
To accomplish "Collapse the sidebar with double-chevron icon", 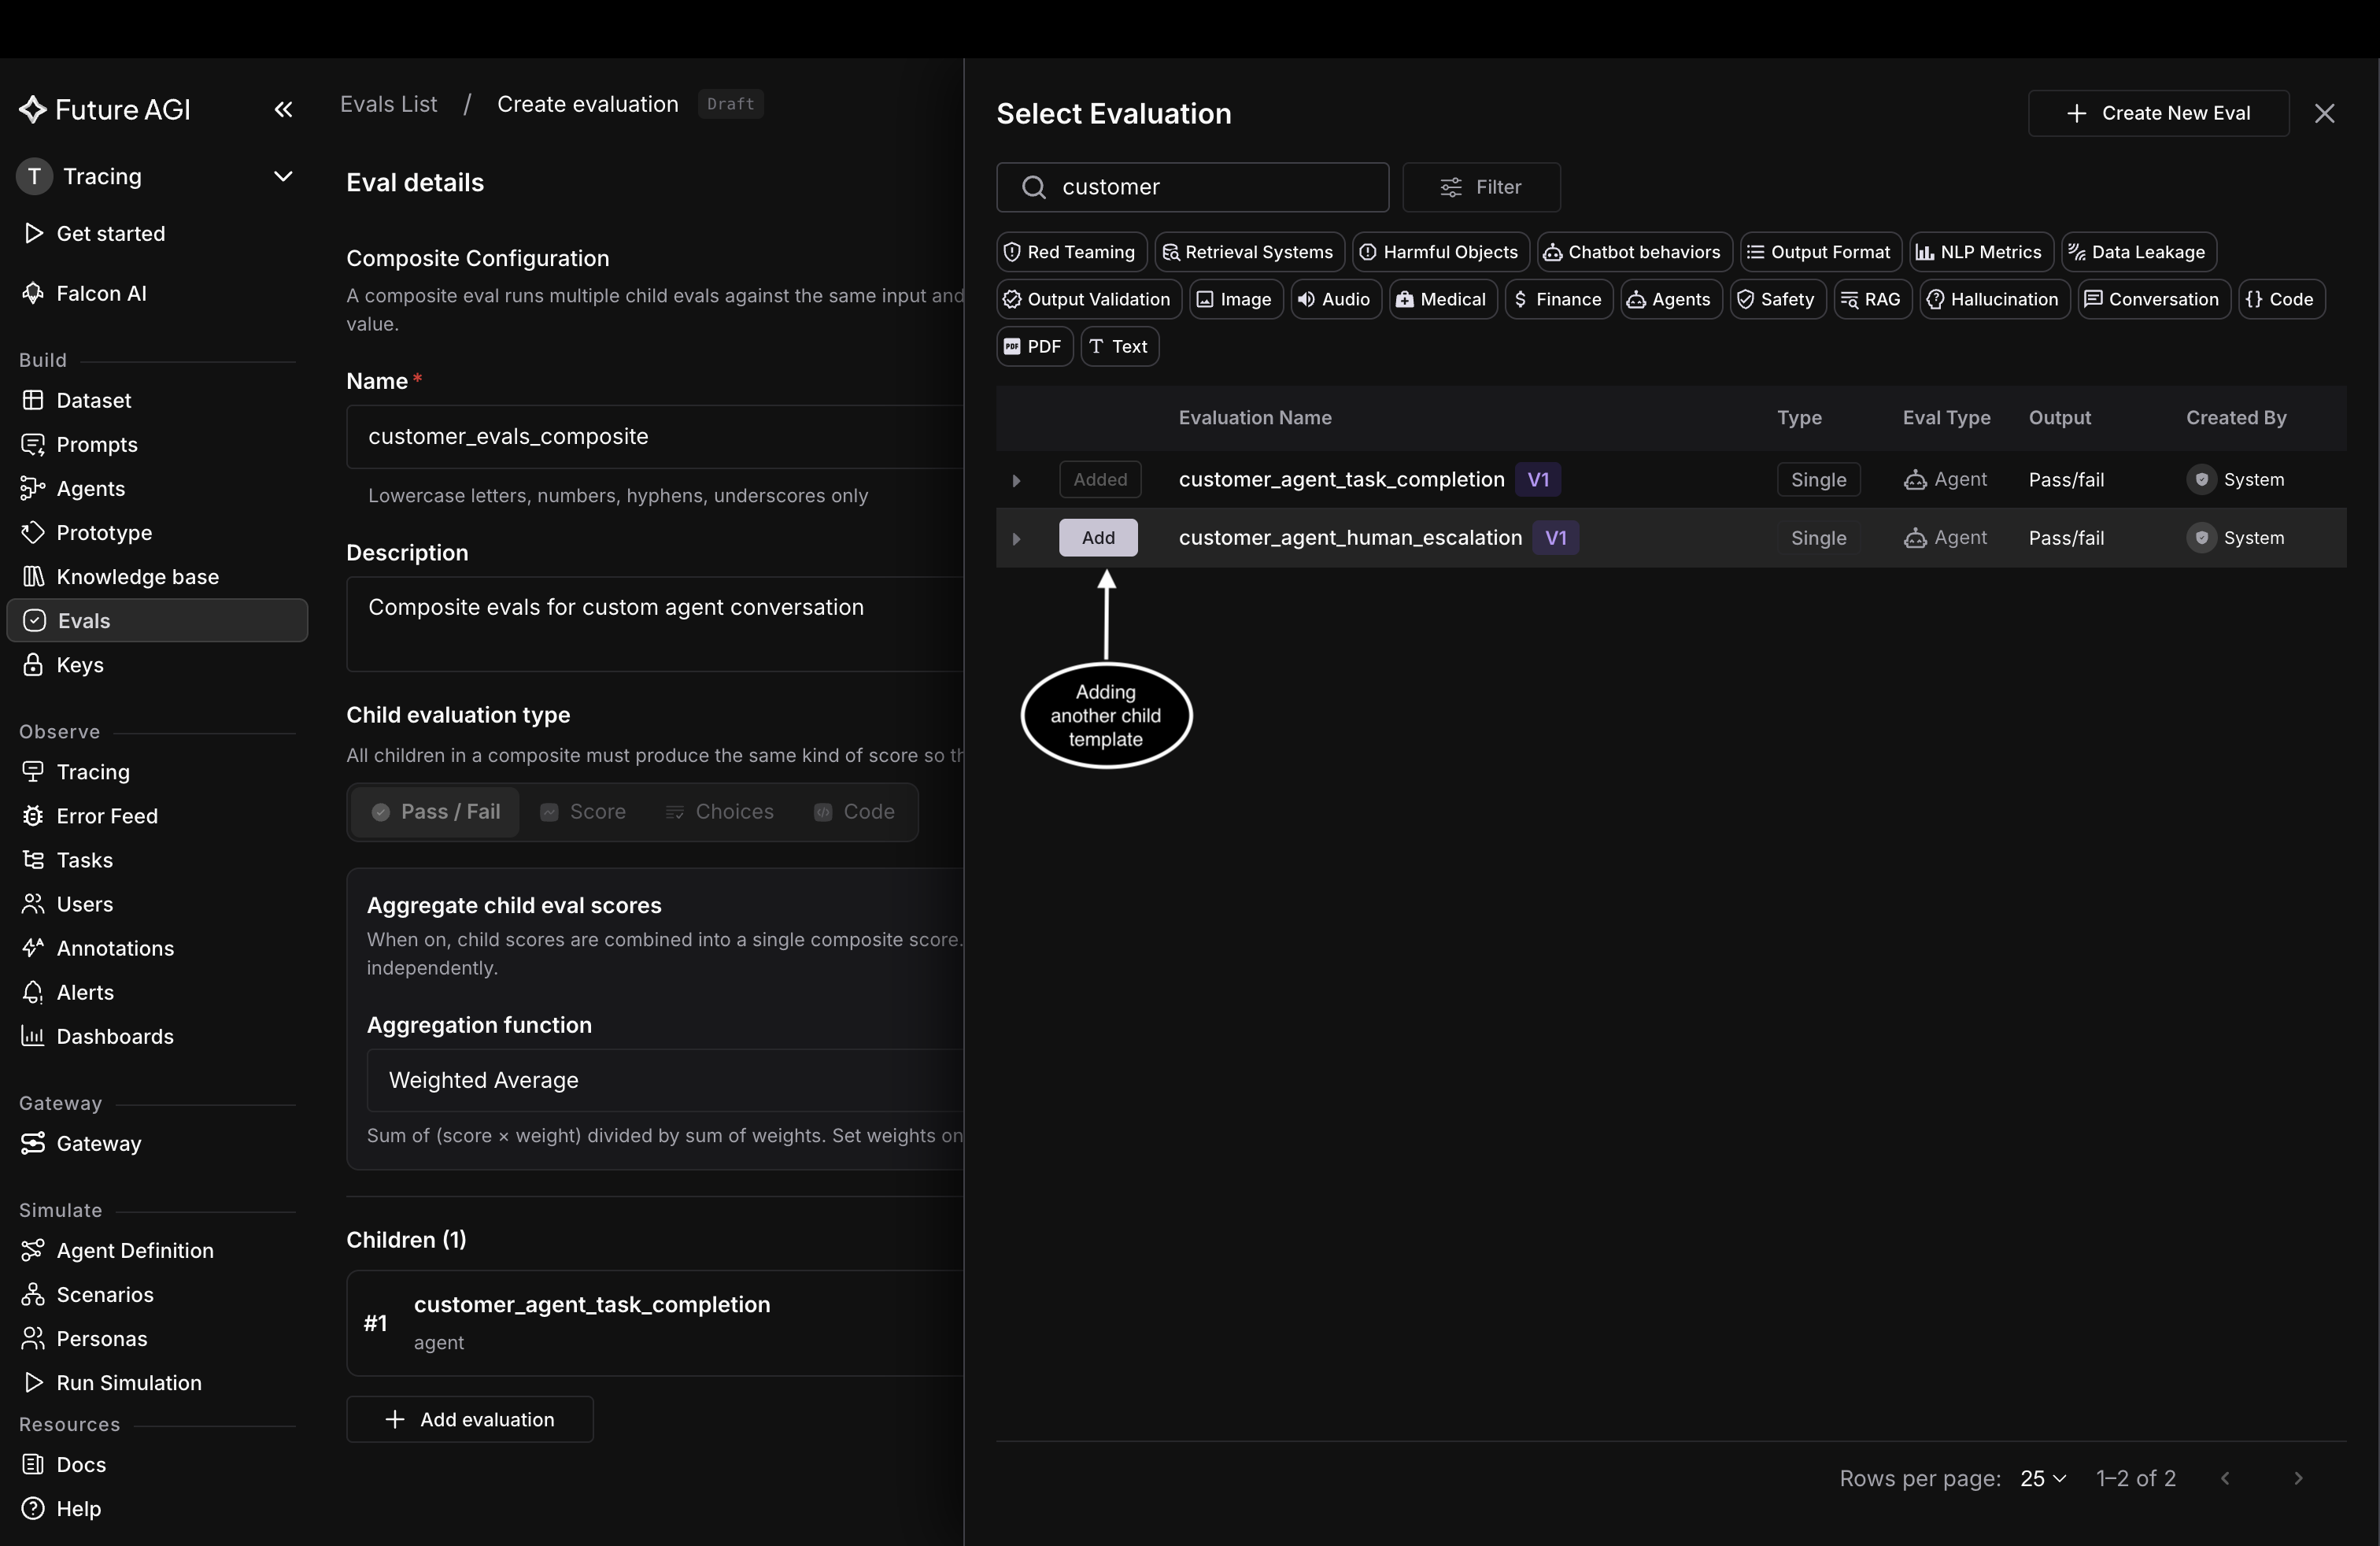I will click(283, 109).
